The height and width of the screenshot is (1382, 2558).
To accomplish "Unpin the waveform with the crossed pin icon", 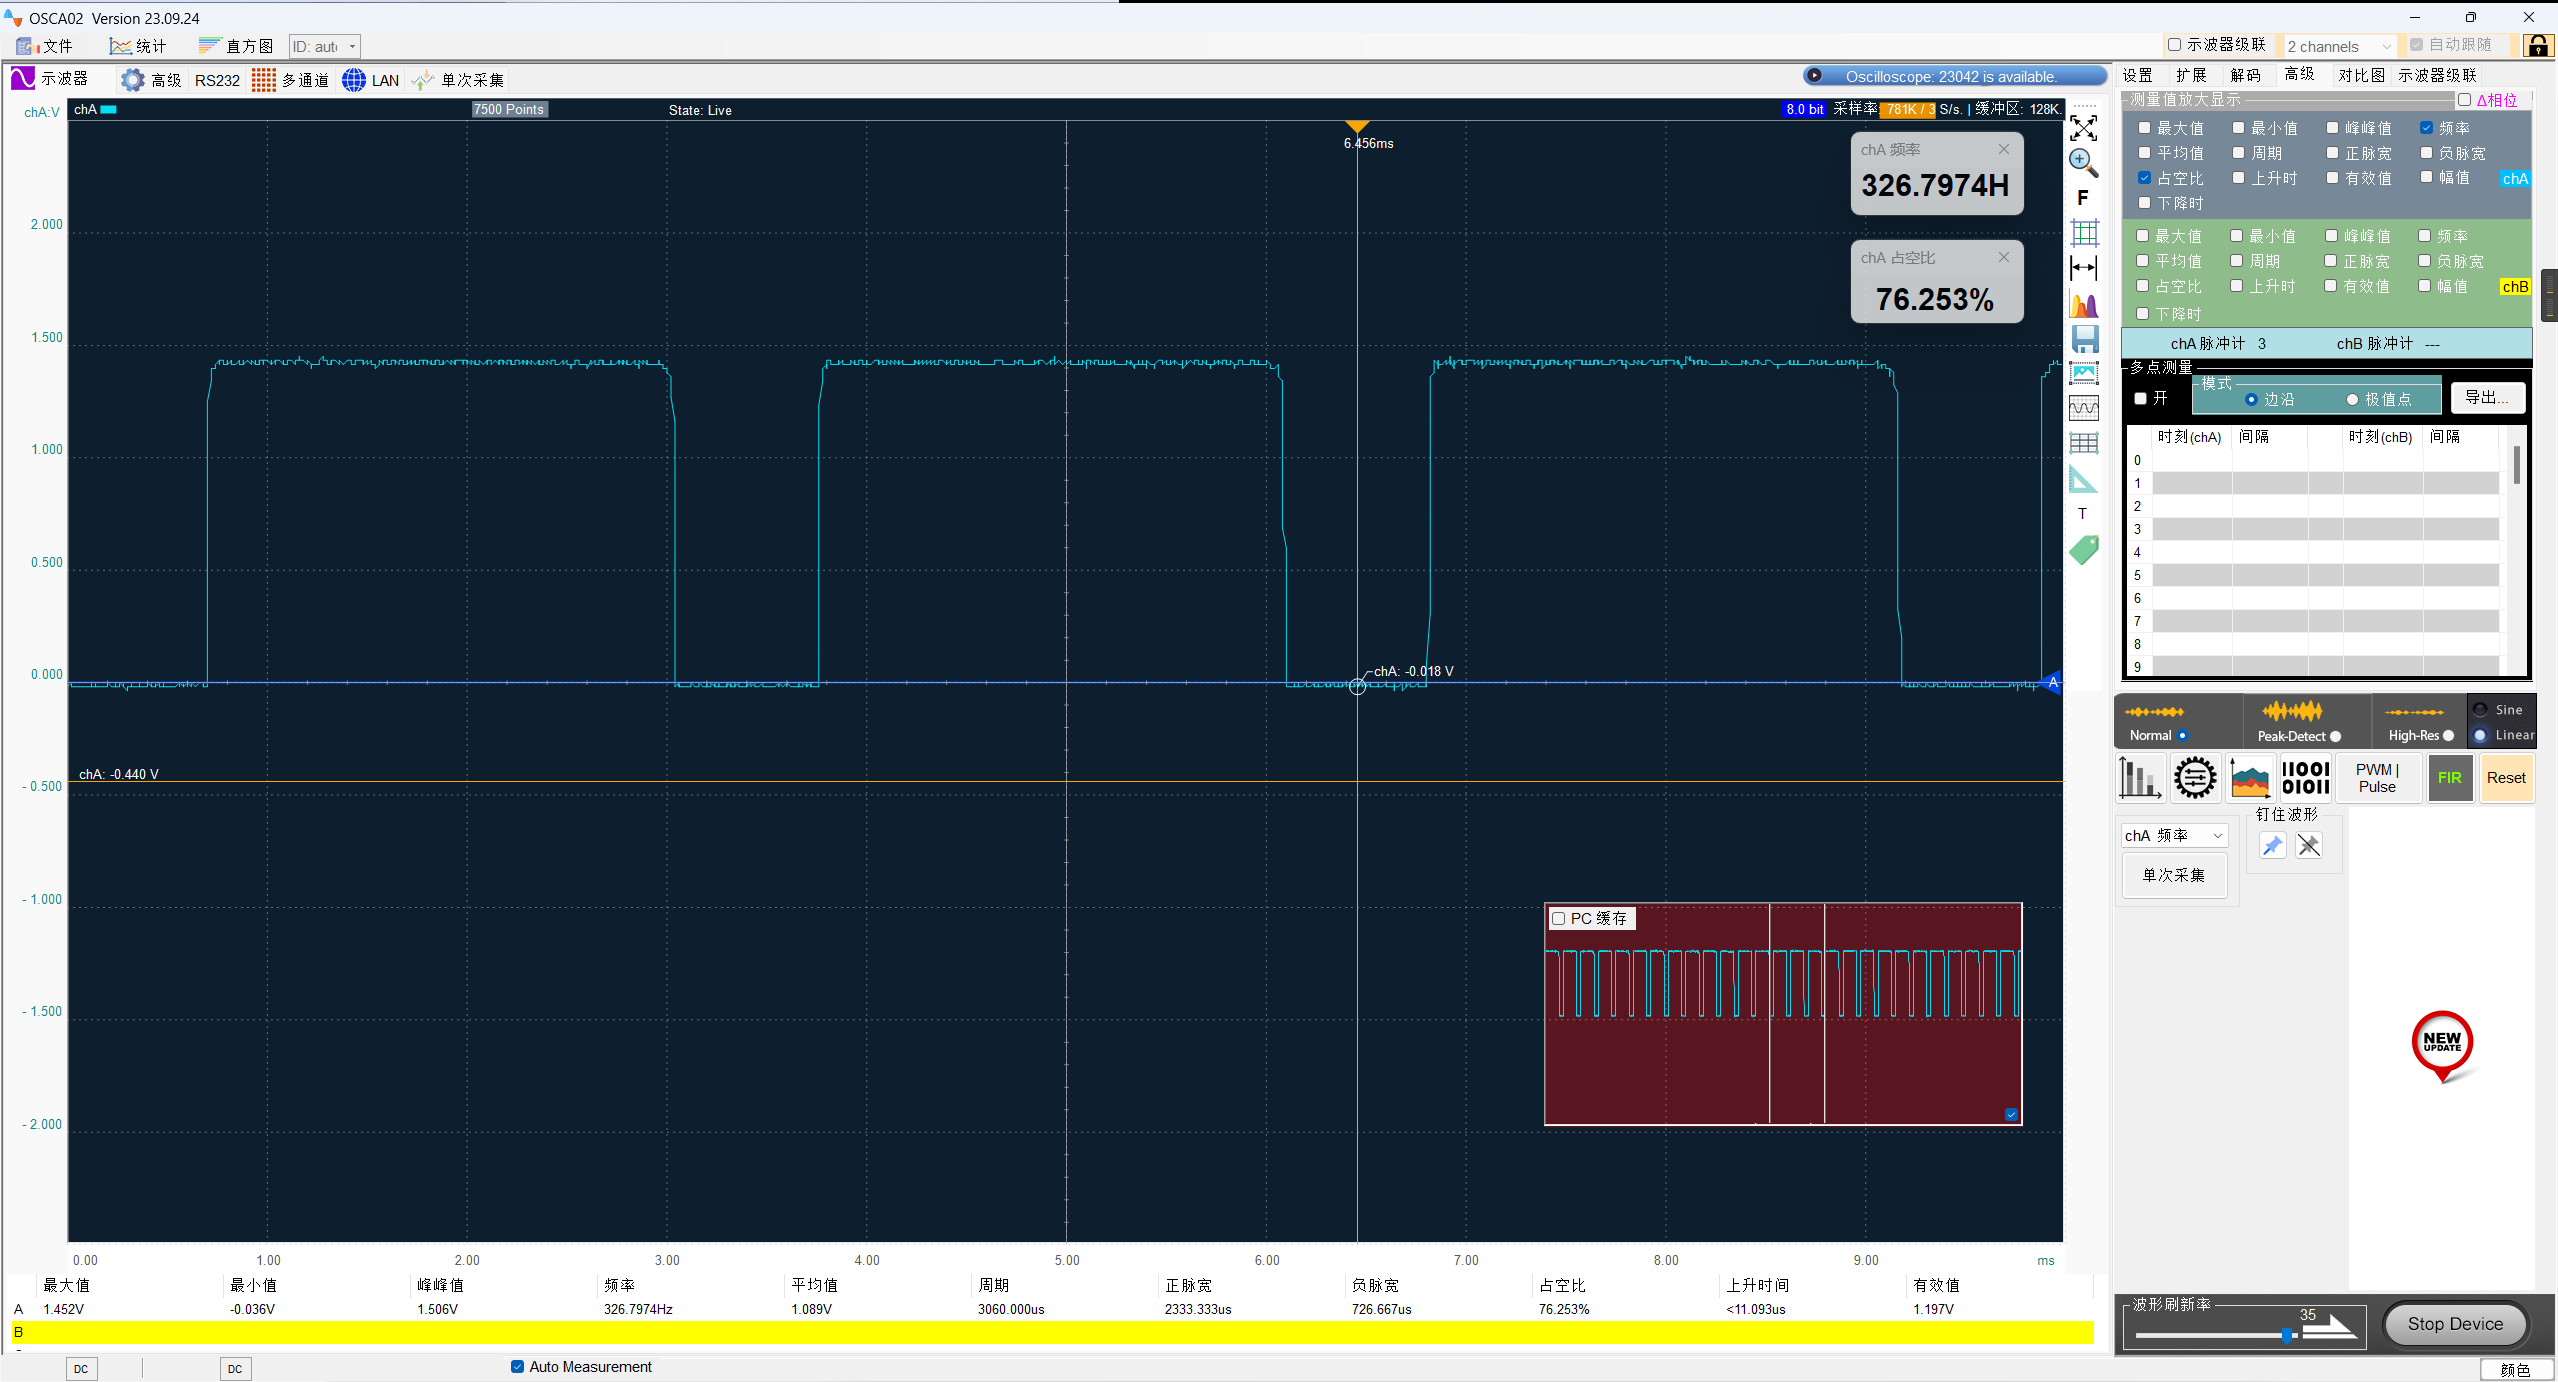I will 2309,845.
